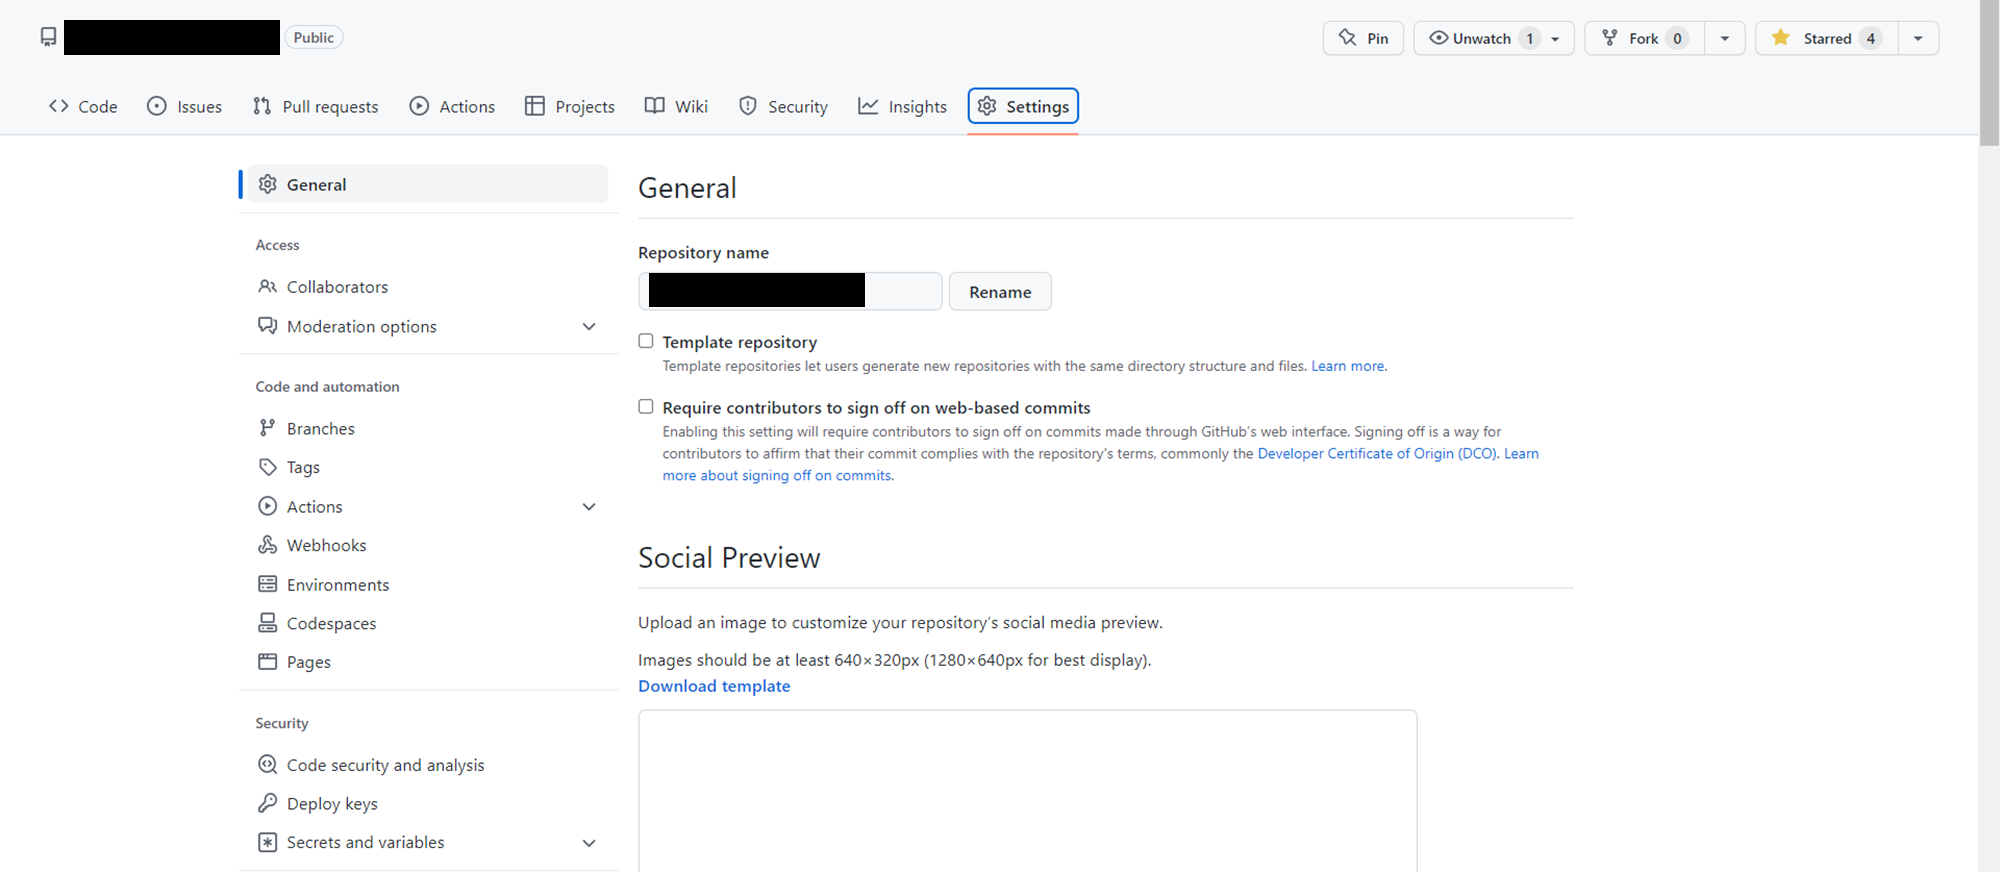Go to the Pull requests tab

tap(316, 106)
